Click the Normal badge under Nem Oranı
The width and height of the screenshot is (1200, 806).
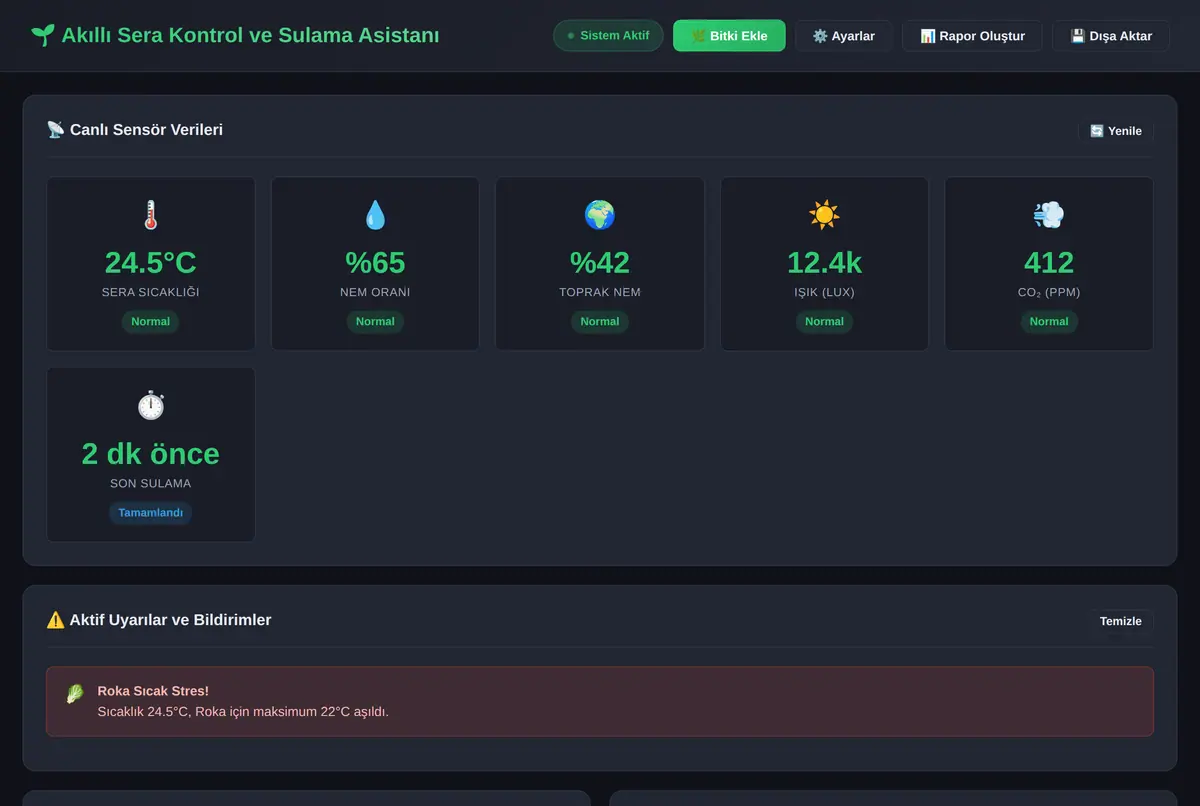point(375,322)
